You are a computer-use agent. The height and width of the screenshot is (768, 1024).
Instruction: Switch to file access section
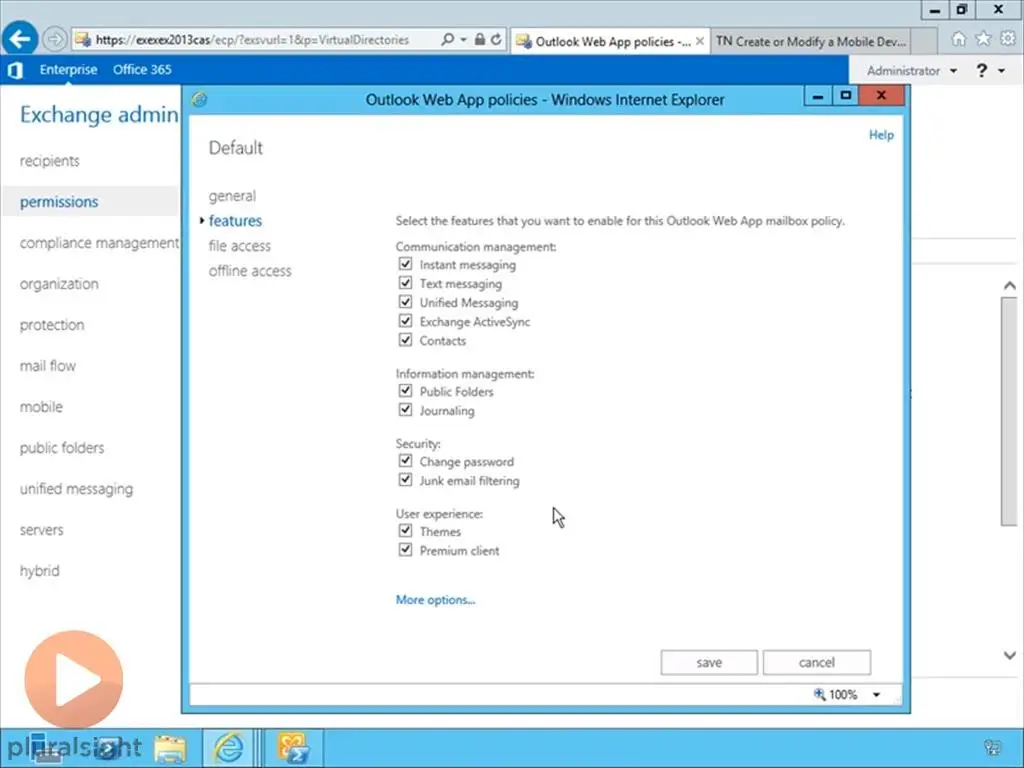(x=240, y=246)
